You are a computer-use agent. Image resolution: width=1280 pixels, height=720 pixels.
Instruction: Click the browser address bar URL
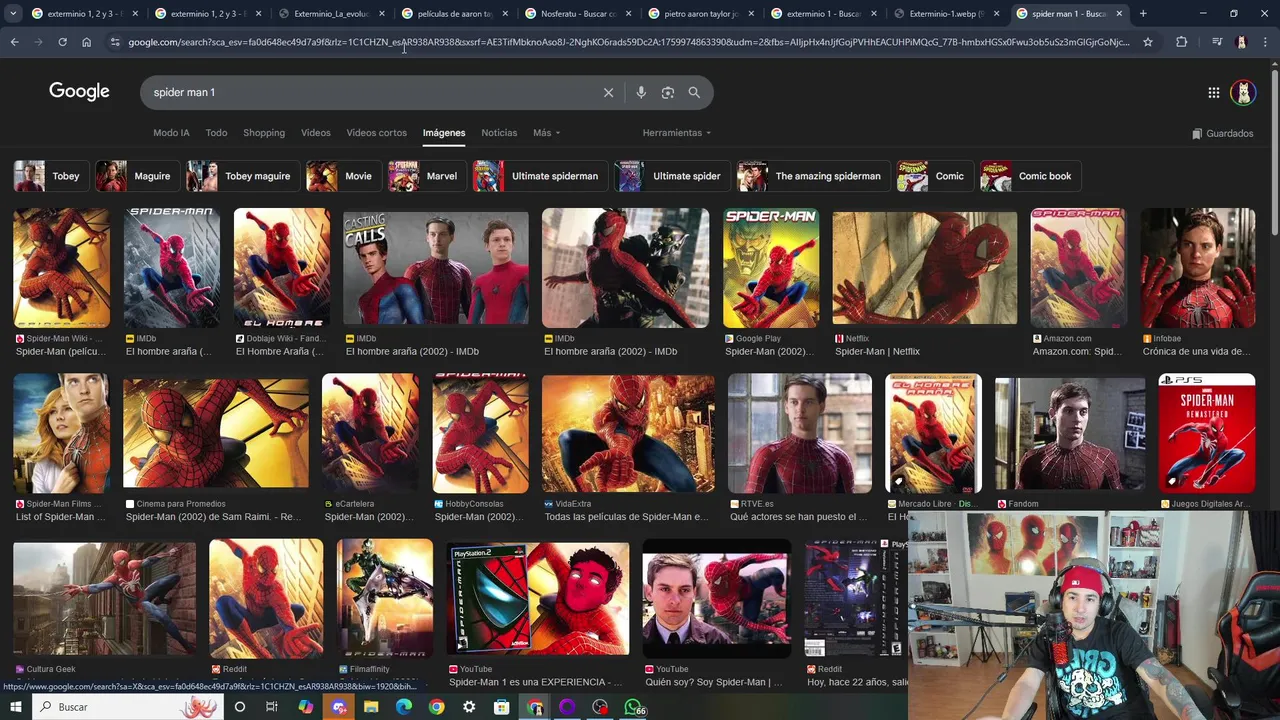point(629,42)
